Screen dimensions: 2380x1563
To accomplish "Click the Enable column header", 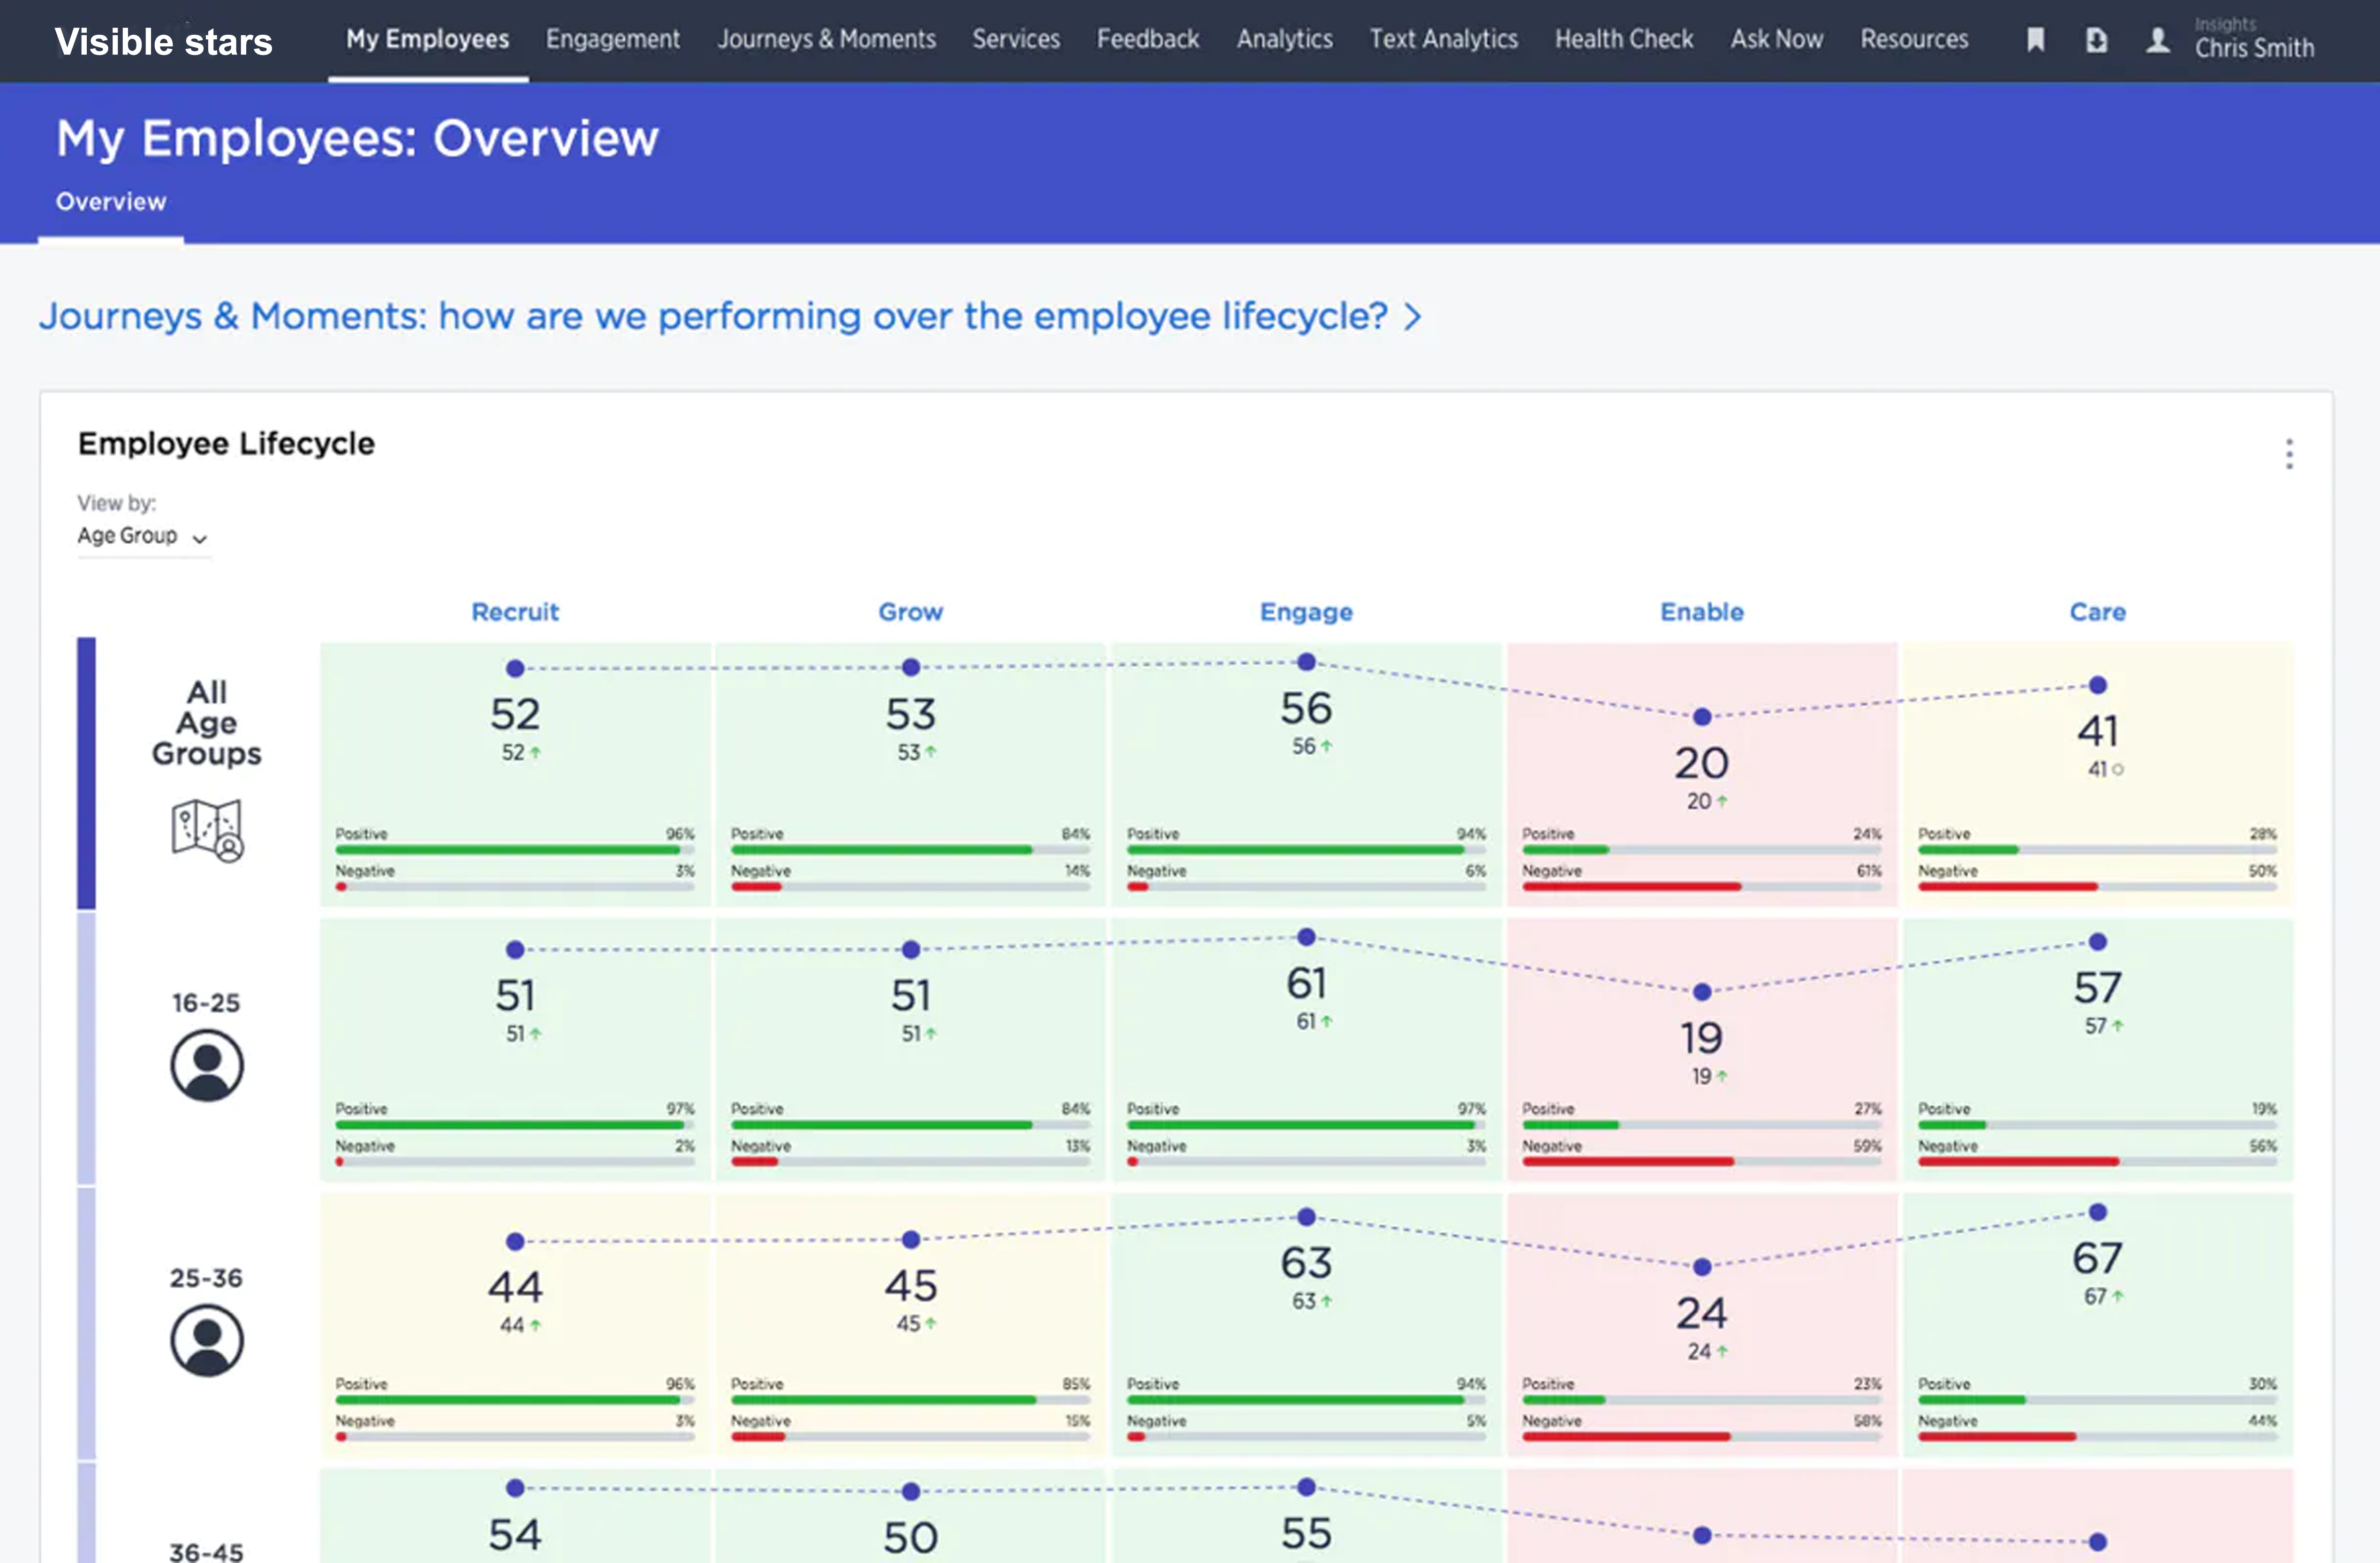I will [1701, 612].
